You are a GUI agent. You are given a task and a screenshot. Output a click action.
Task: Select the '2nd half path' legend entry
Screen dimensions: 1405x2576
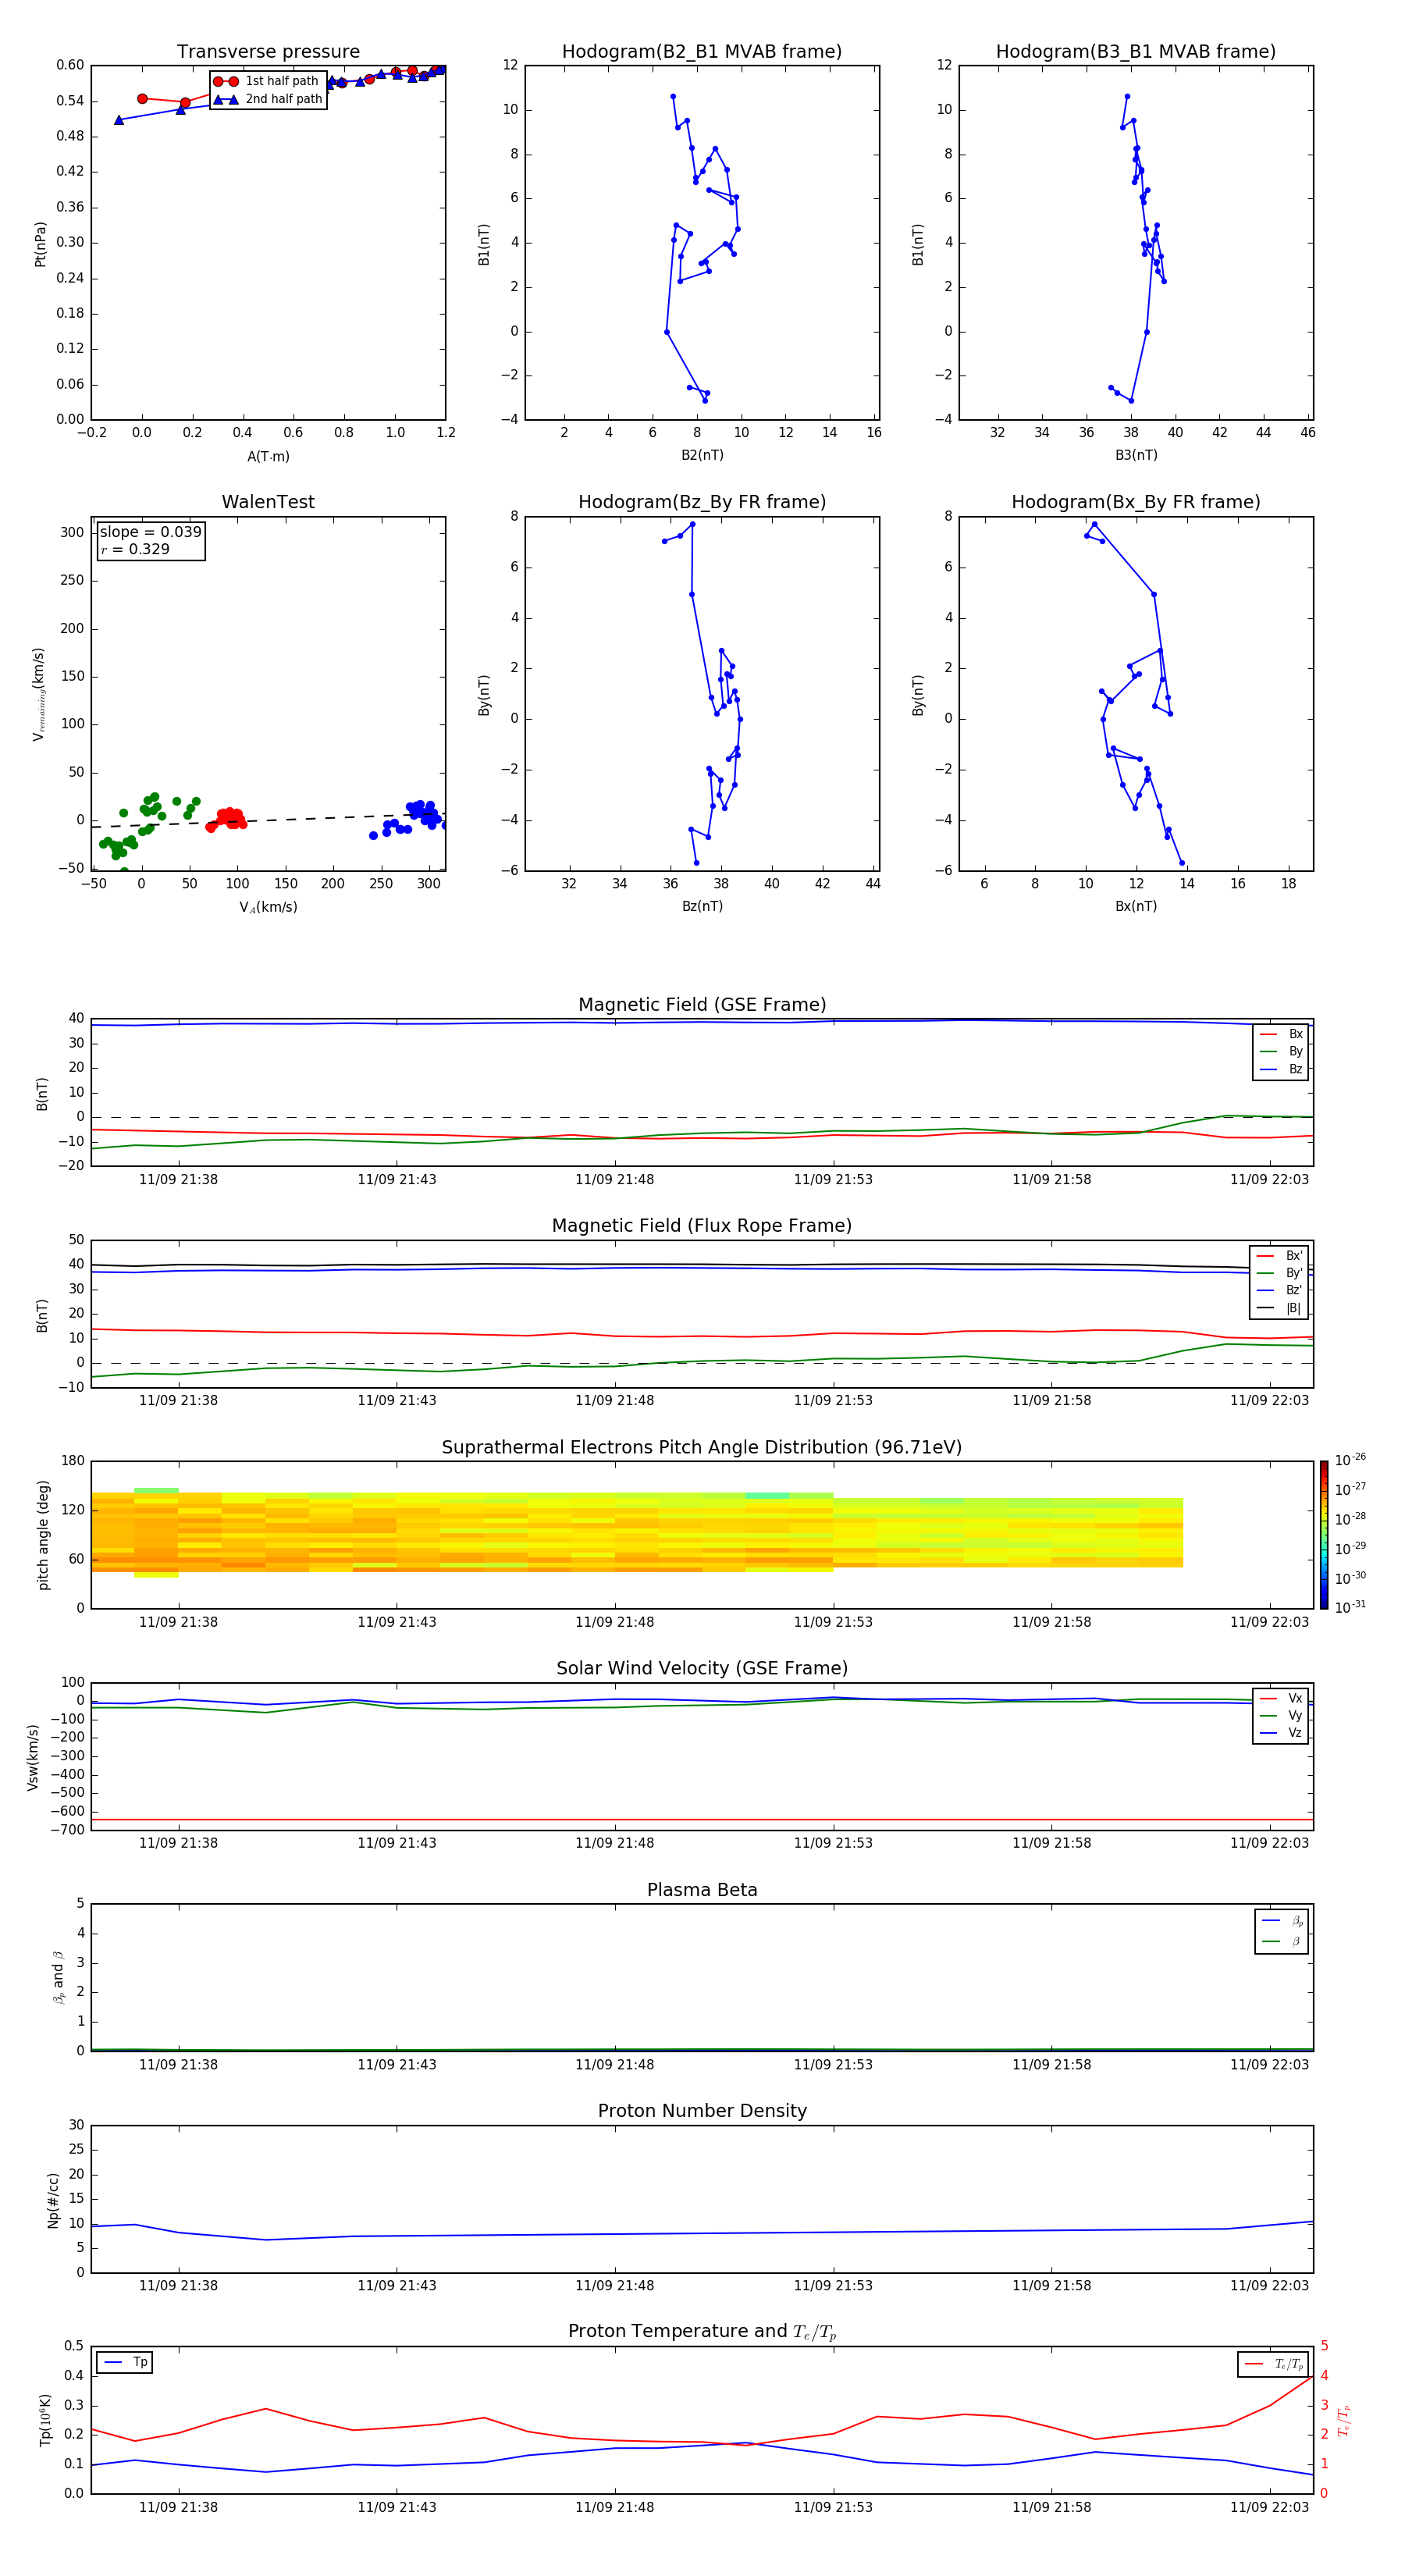click(268, 99)
